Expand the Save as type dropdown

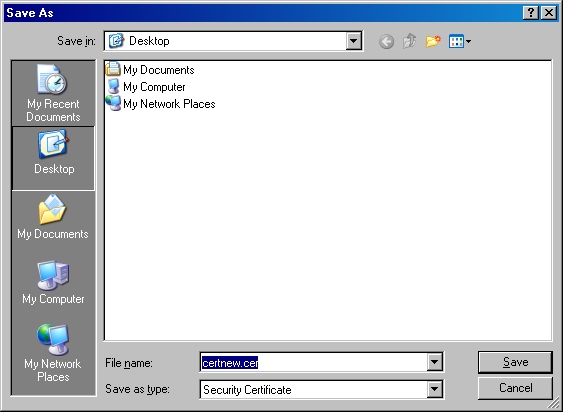434,389
